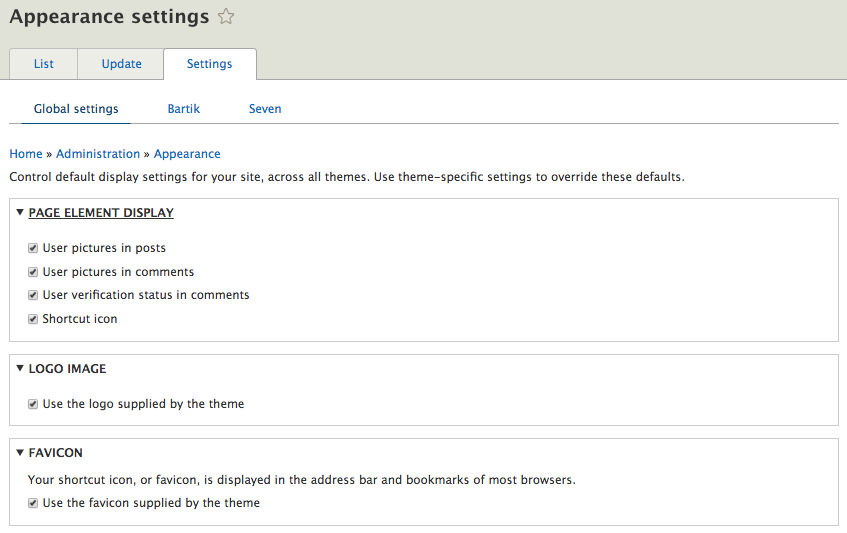Uncheck the Shortcut icon checkbox
Screen dimensions: 847x533
tap(33, 320)
